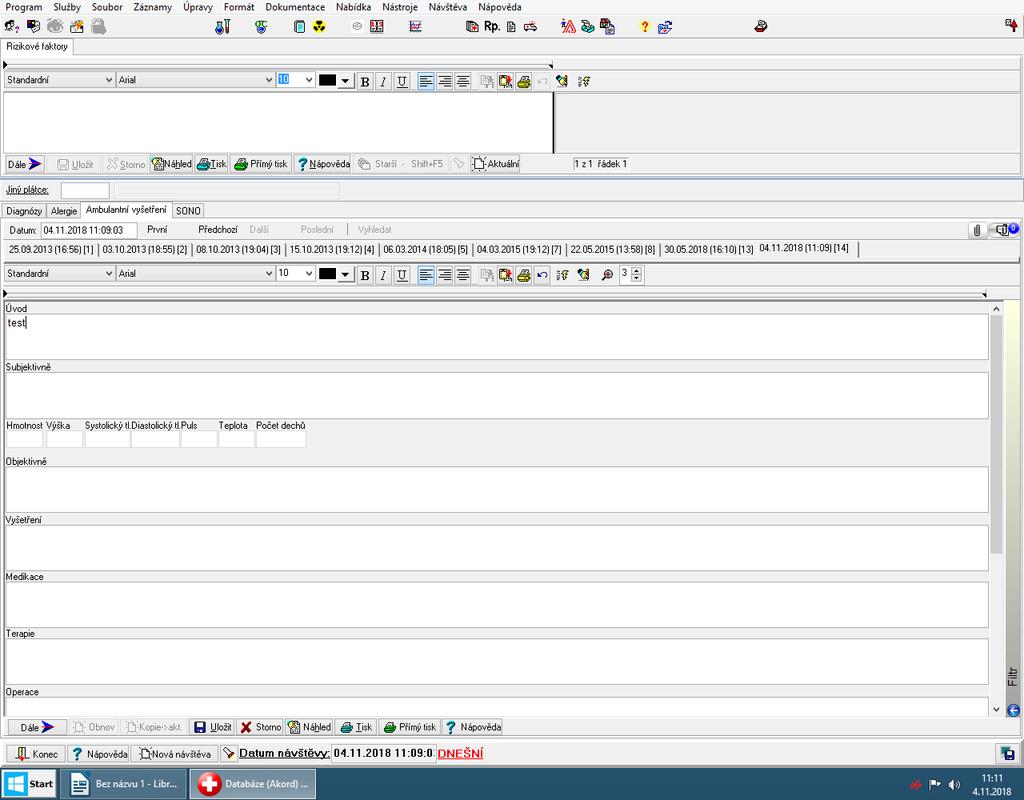1024x800 pixels.
Task: Click the red exit arrow icon at toolbar end
Action: coord(1011,26)
